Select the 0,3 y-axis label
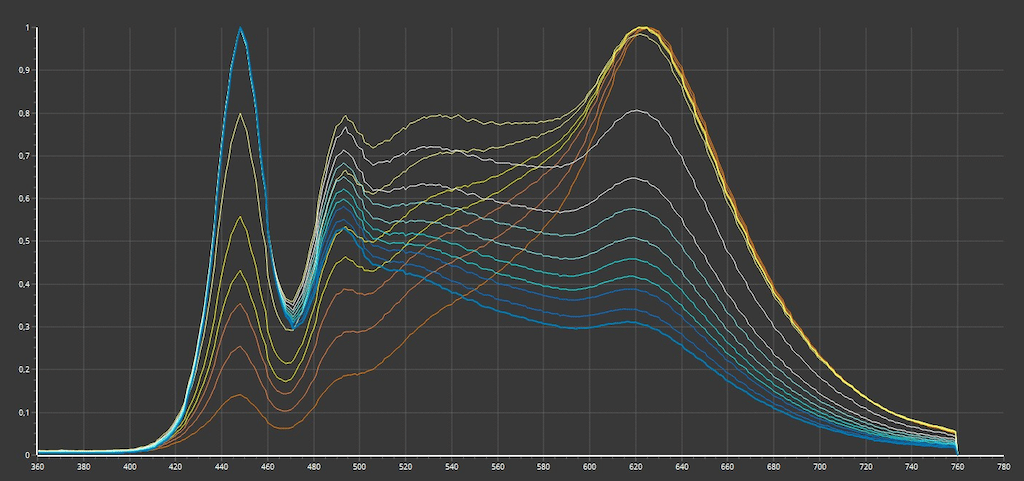Viewport: 1024px width, 481px height. click(x=24, y=327)
